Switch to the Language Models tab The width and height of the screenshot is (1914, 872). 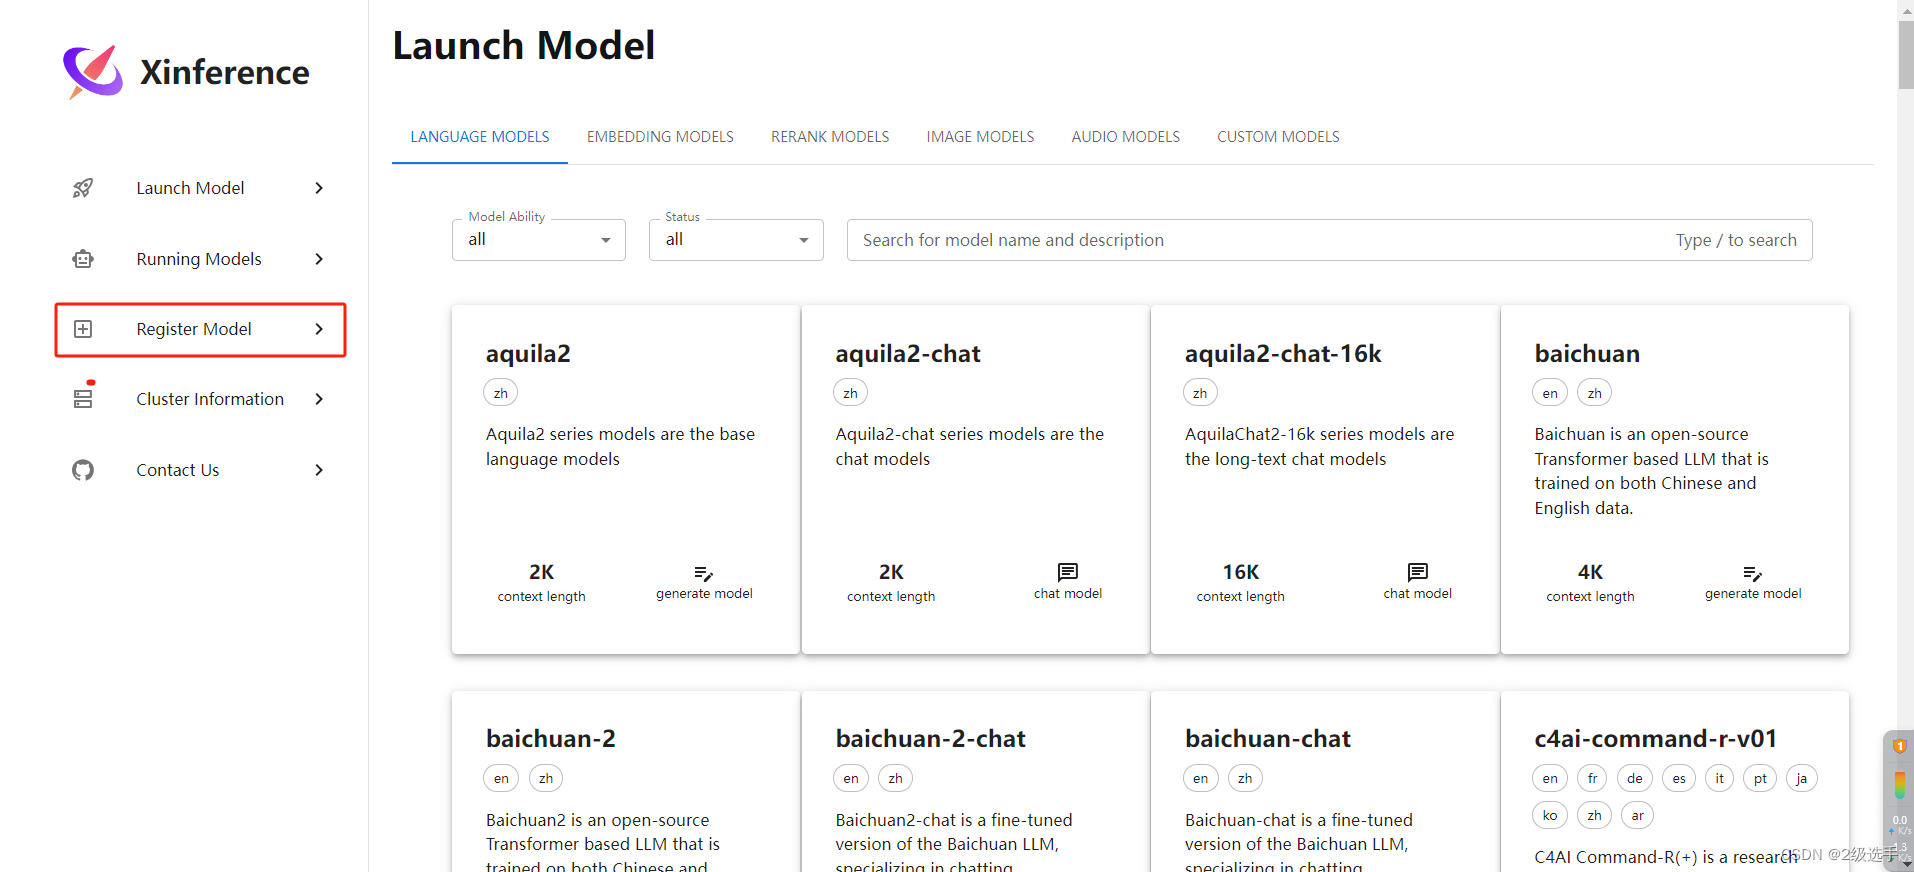(x=480, y=137)
